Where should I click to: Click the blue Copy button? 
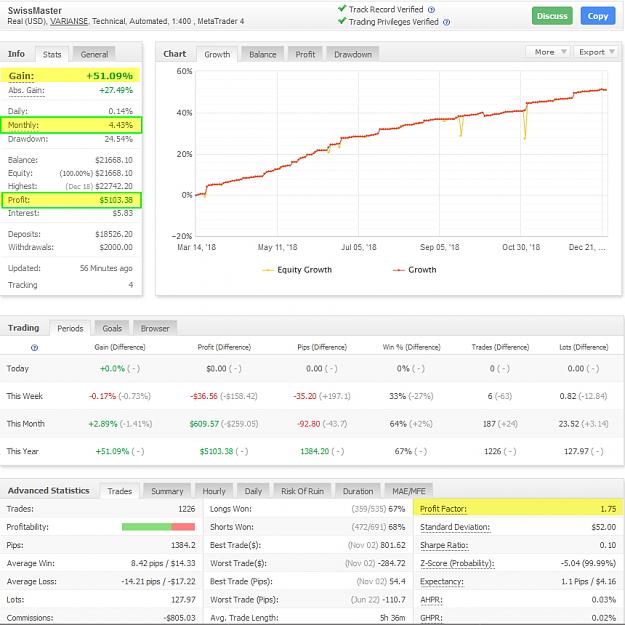pyautogui.click(x=597, y=16)
